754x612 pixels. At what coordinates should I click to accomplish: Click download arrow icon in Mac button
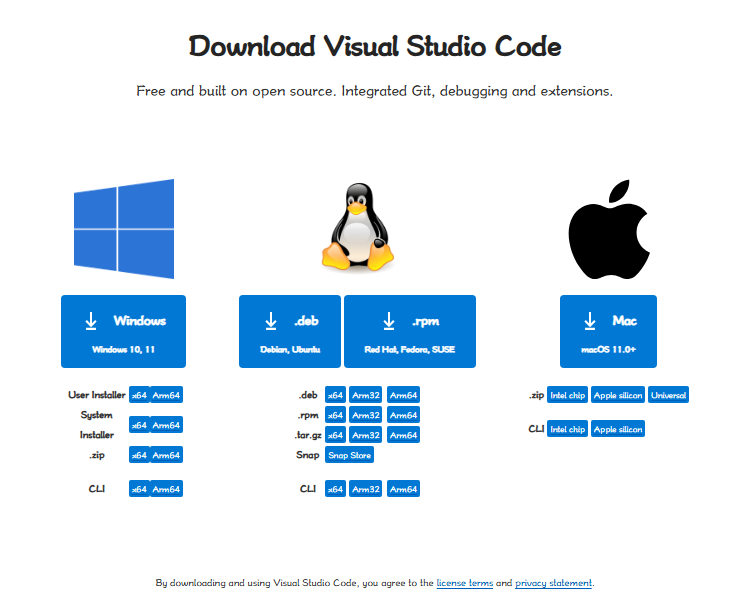point(590,321)
